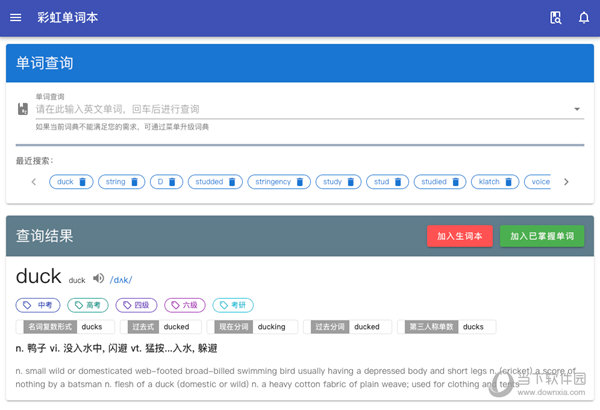Viewport: 600px width, 410px height.
Task: Click present participle 'ducking'
Action: (271, 327)
